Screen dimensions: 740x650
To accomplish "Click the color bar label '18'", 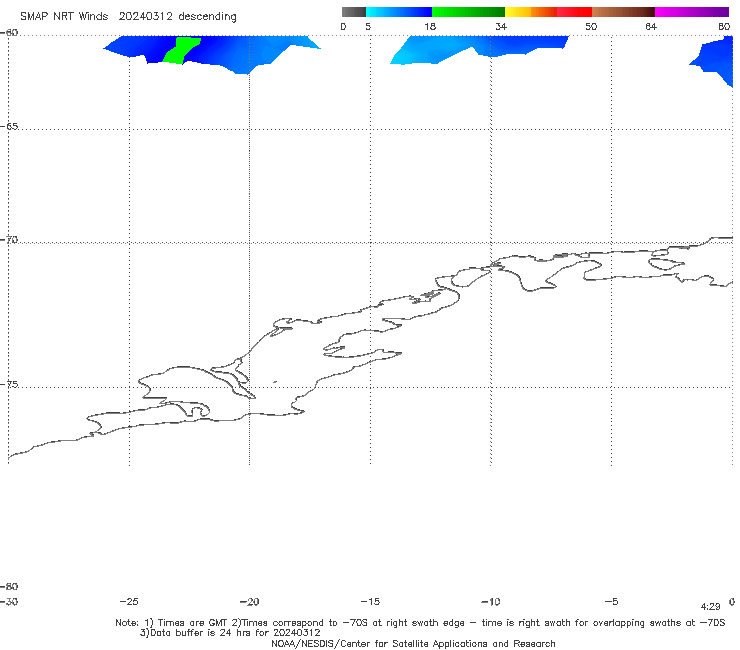I will pos(430,27).
